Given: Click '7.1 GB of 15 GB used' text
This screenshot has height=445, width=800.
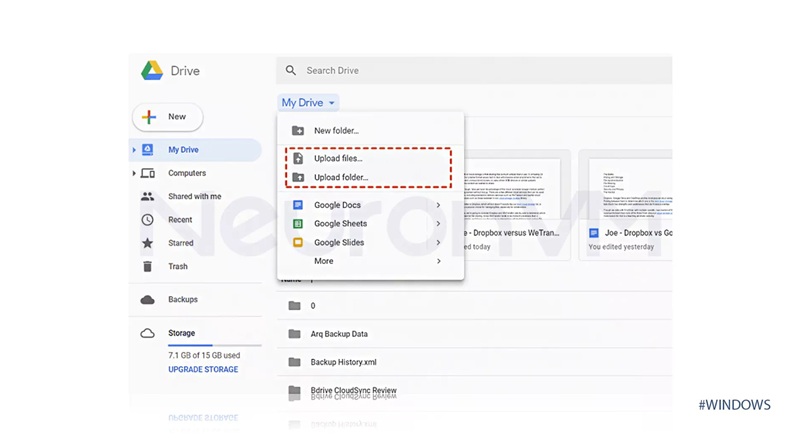Looking at the screenshot, I should (x=204, y=355).
